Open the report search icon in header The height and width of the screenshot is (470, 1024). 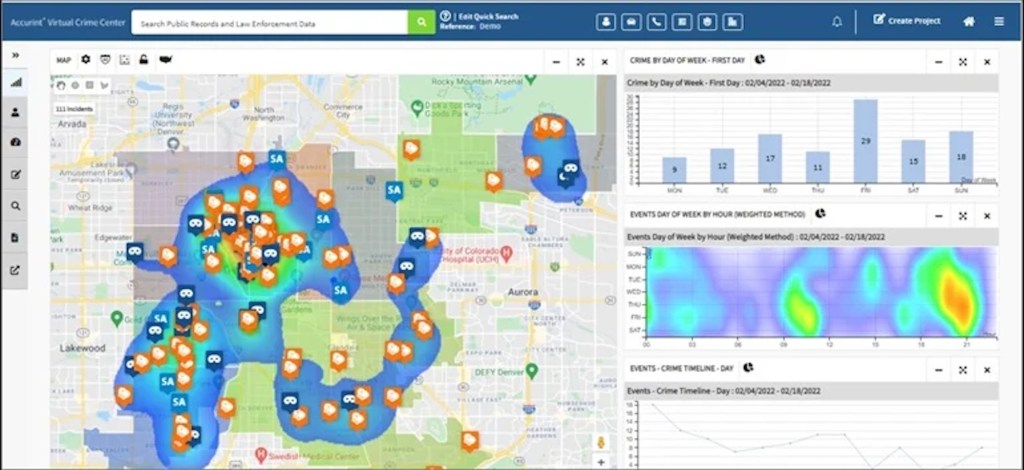click(x=682, y=22)
